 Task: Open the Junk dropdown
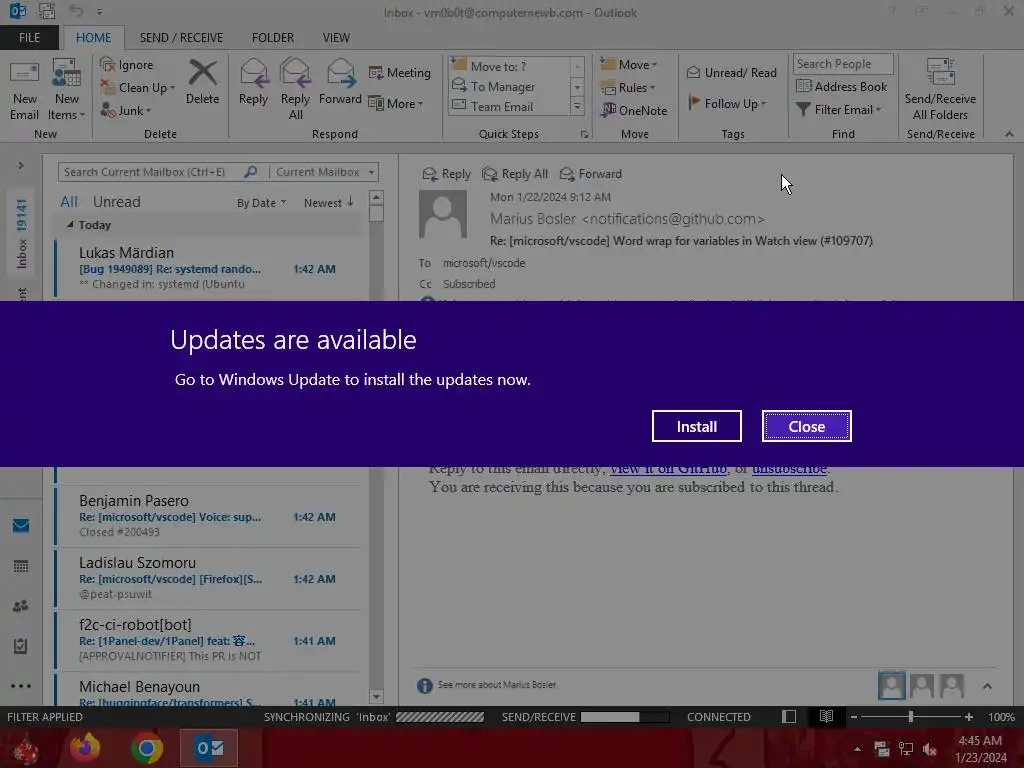pyautogui.click(x=126, y=110)
